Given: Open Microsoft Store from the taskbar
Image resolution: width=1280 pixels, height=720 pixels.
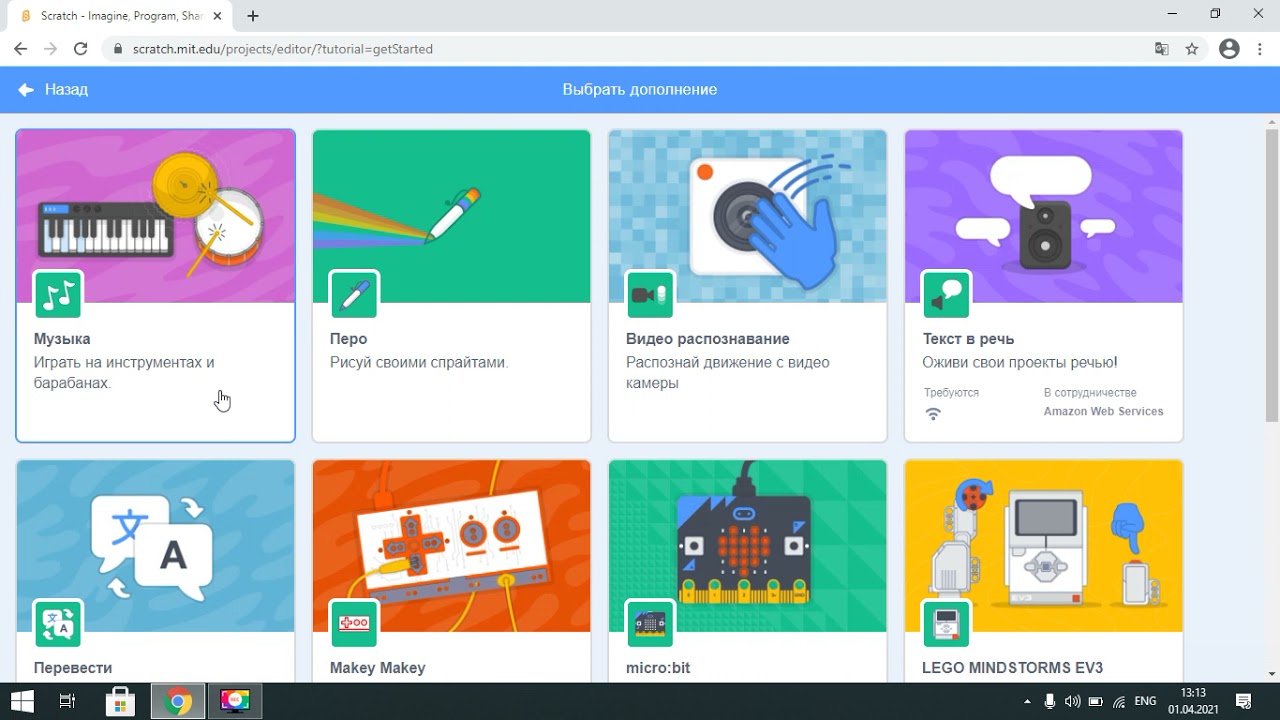Looking at the screenshot, I should [121, 701].
